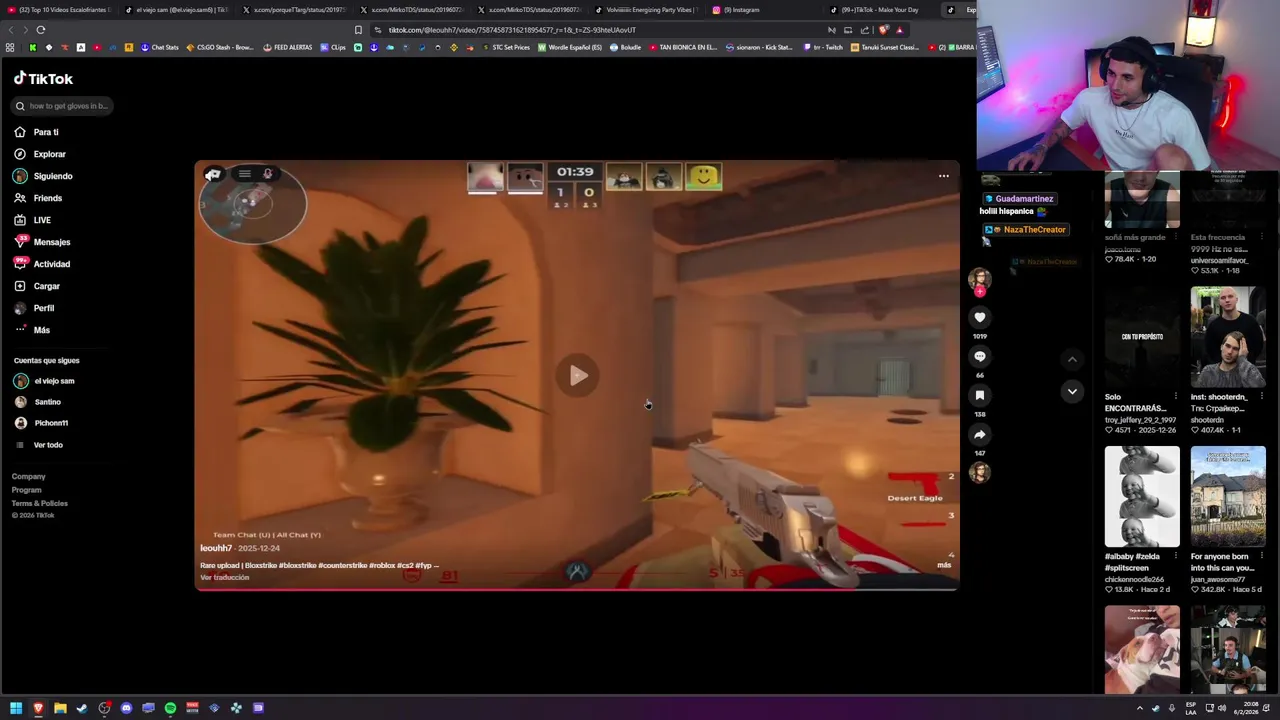Open the Wordle Español bookmark
This screenshot has width=1280, height=720.
coord(570,47)
